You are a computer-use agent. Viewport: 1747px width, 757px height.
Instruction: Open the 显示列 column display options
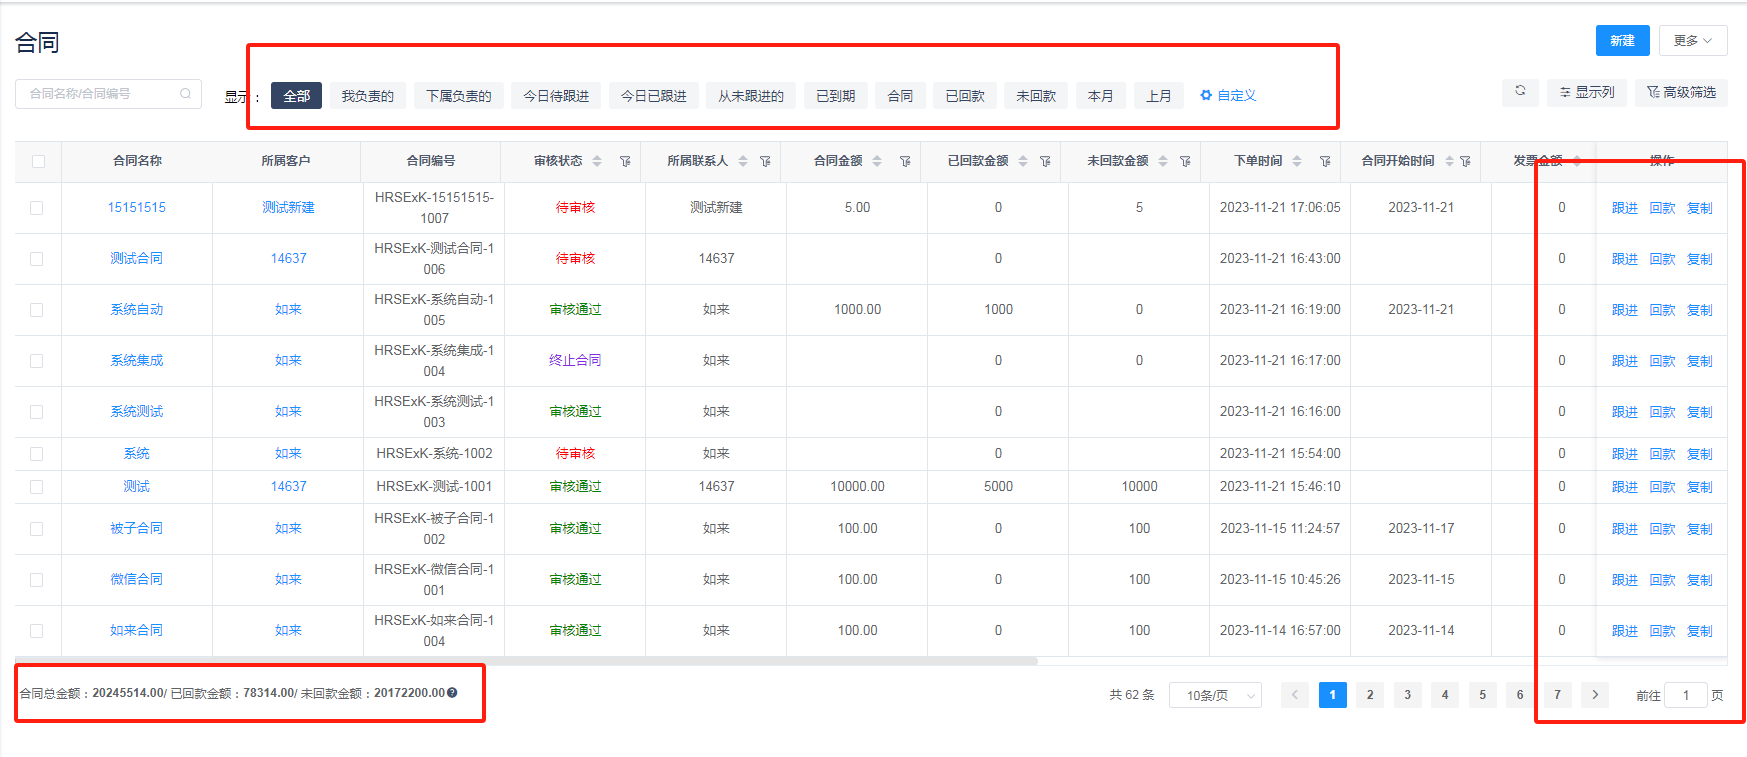(1586, 92)
